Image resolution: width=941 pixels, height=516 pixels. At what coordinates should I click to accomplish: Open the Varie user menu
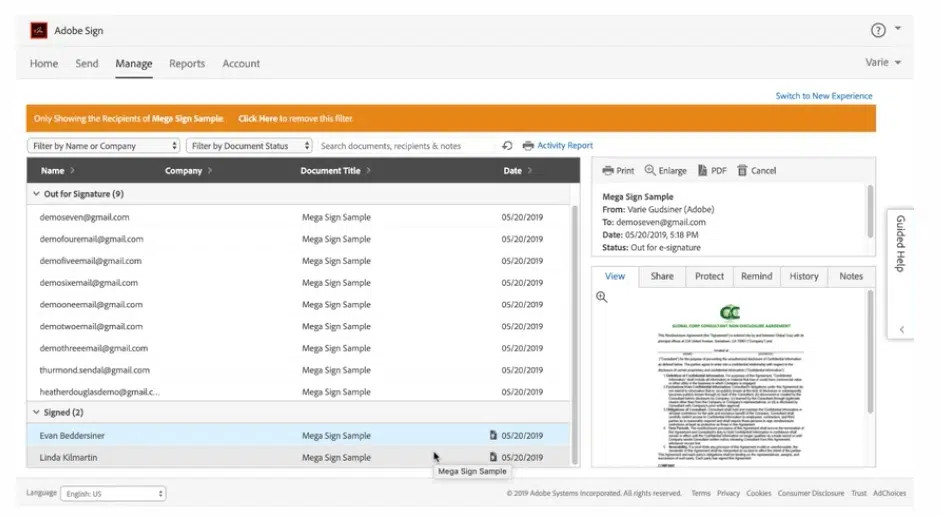pyautogui.click(x=883, y=62)
